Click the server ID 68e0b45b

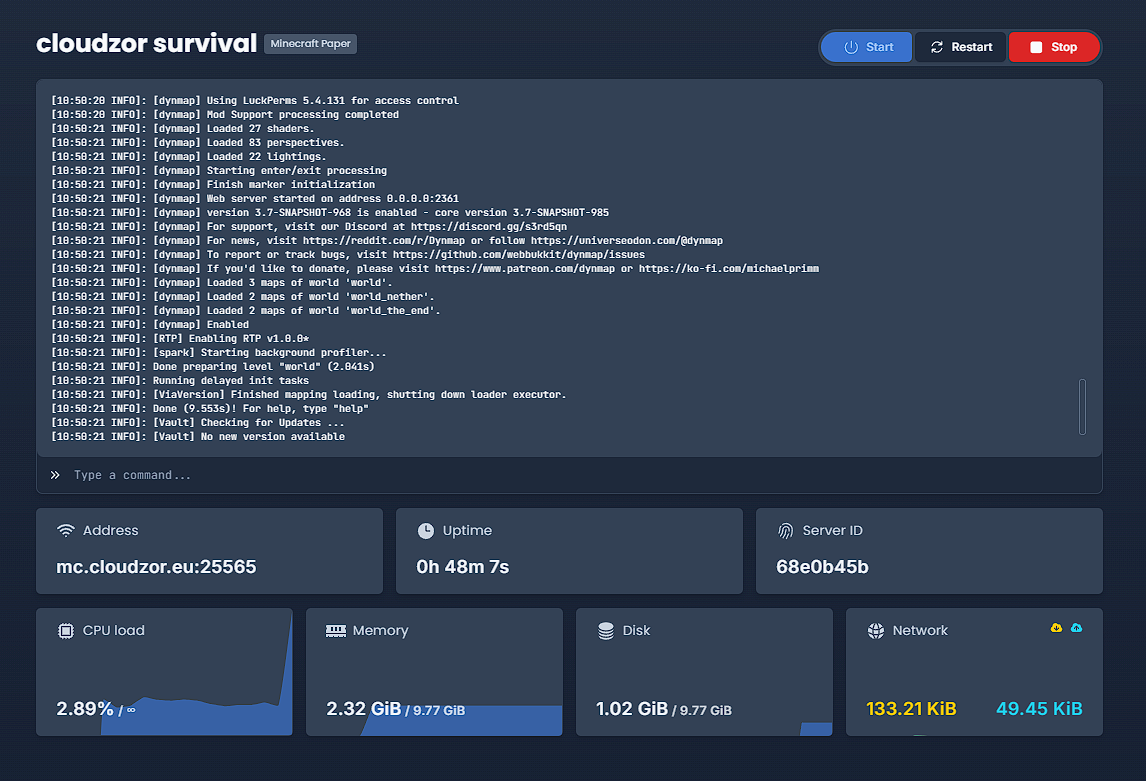822,567
